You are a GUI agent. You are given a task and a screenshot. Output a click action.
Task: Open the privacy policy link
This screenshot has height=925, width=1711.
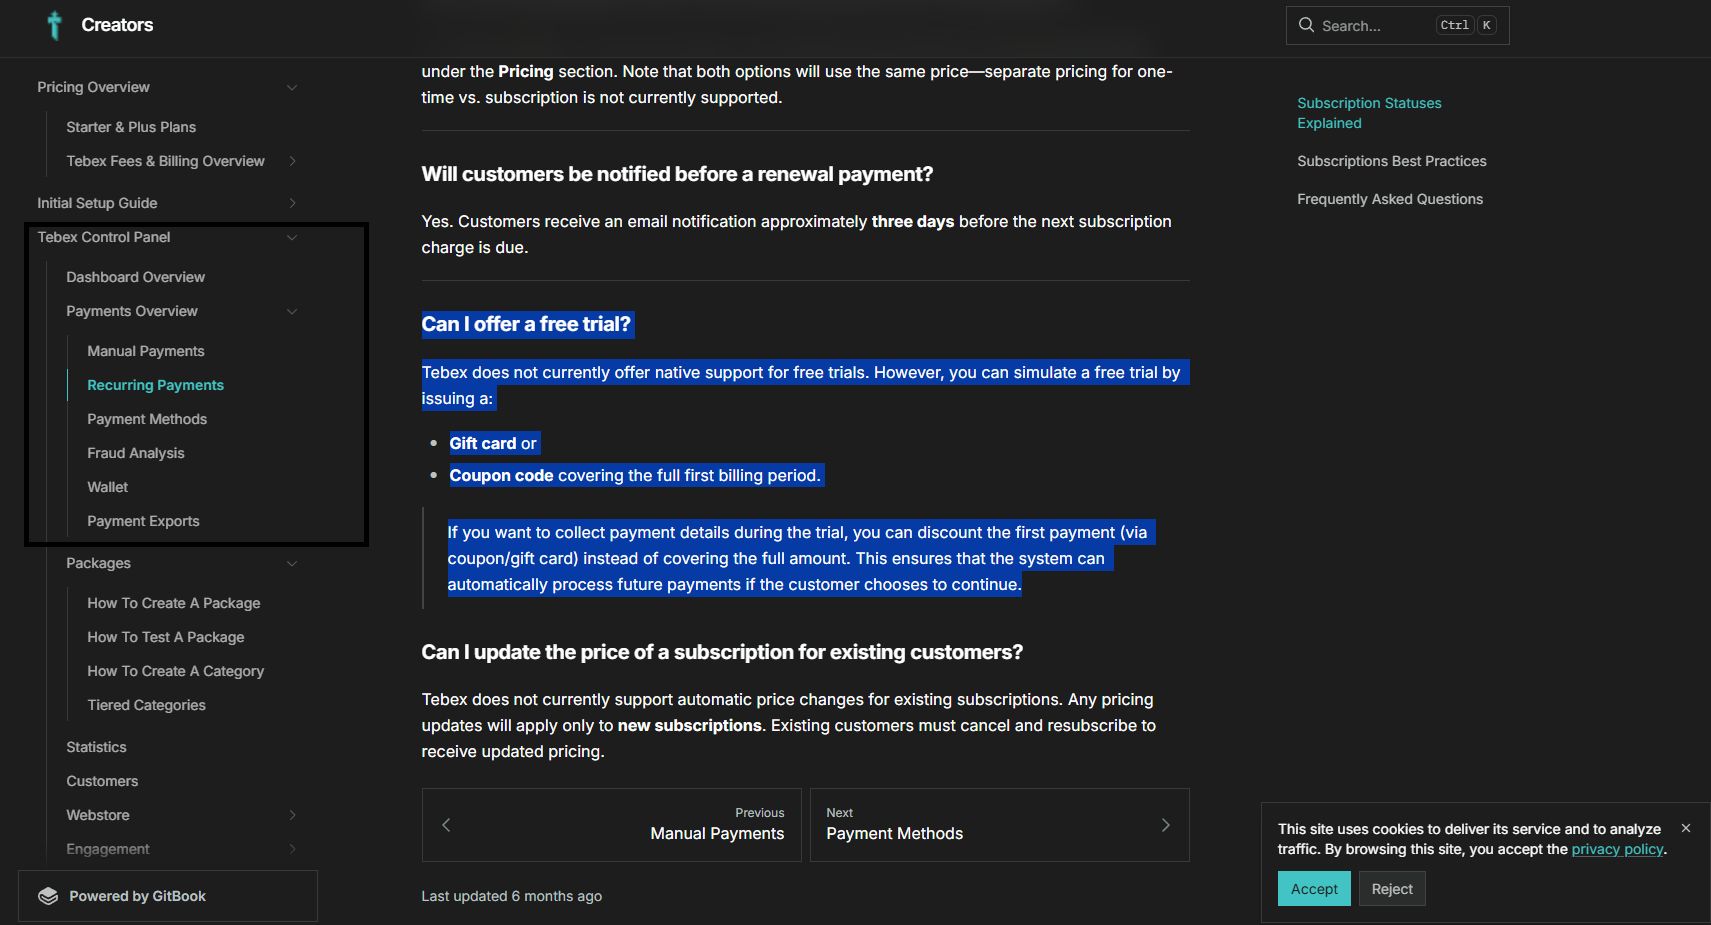[x=1617, y=849]
